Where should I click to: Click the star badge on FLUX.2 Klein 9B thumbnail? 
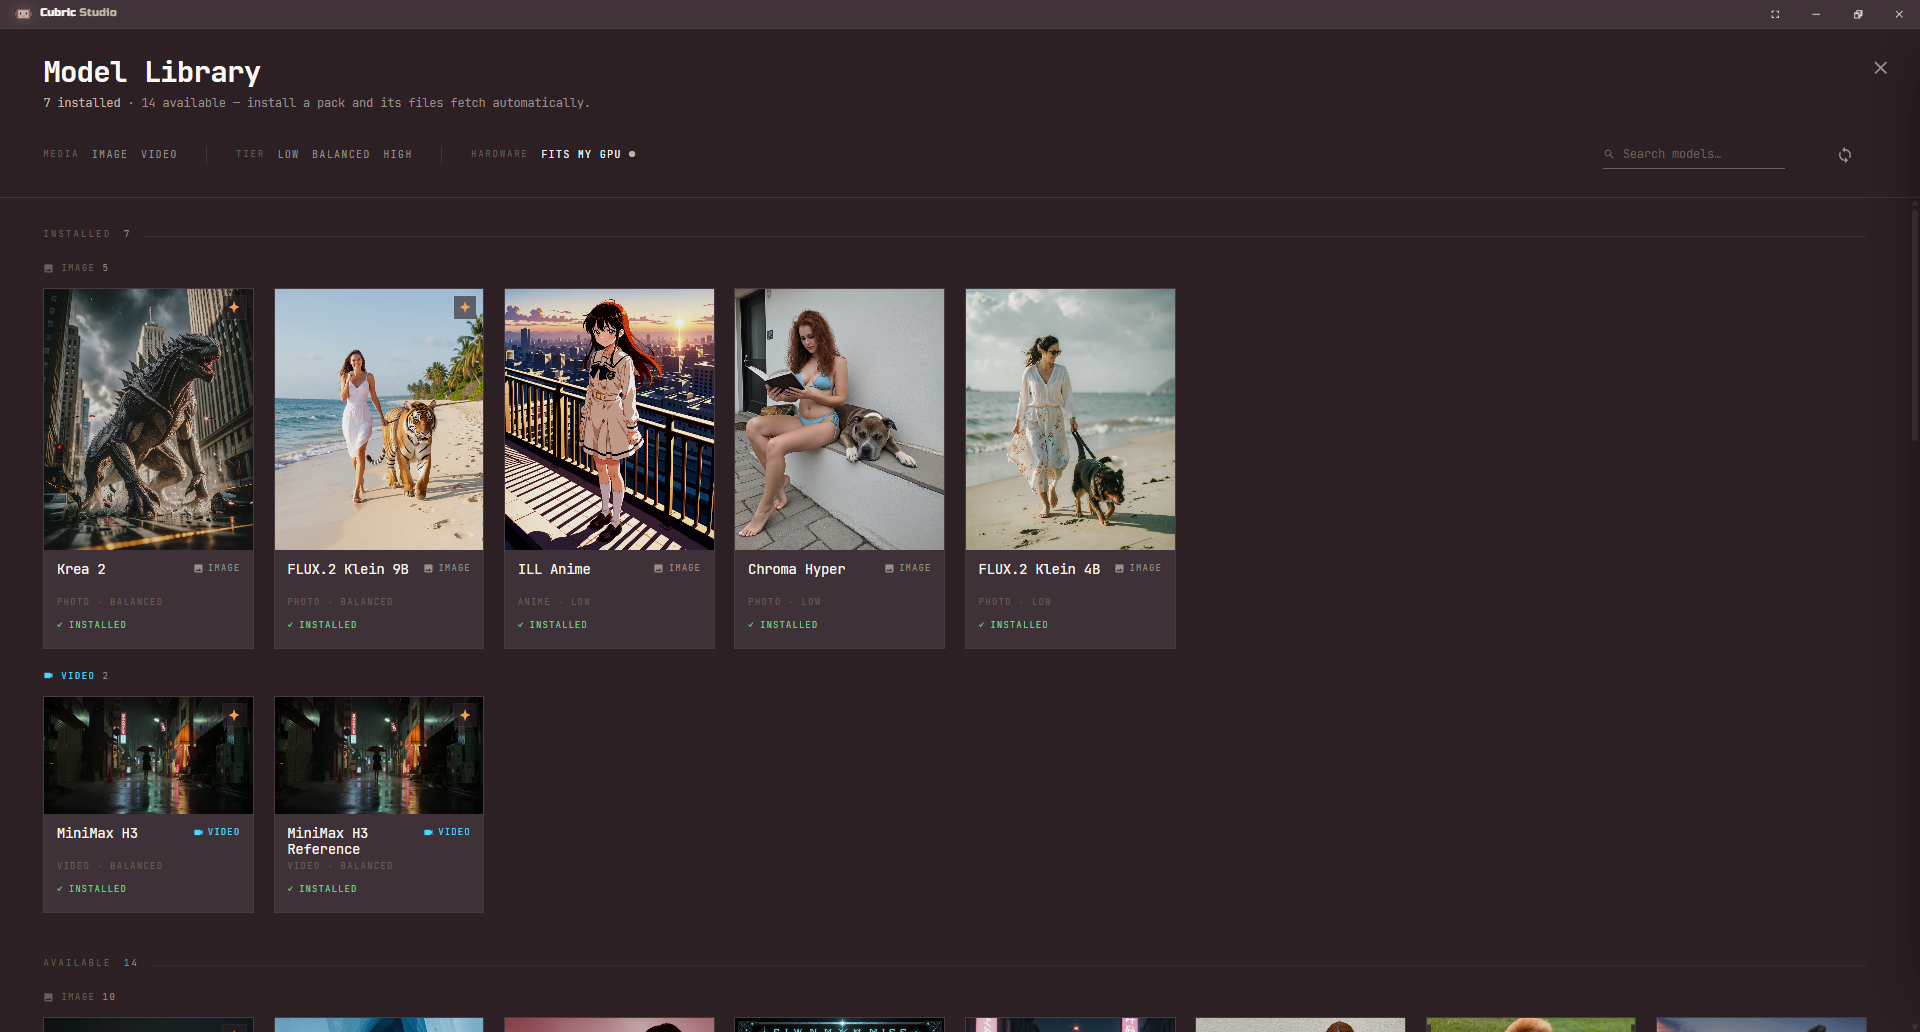coord(465,307)
